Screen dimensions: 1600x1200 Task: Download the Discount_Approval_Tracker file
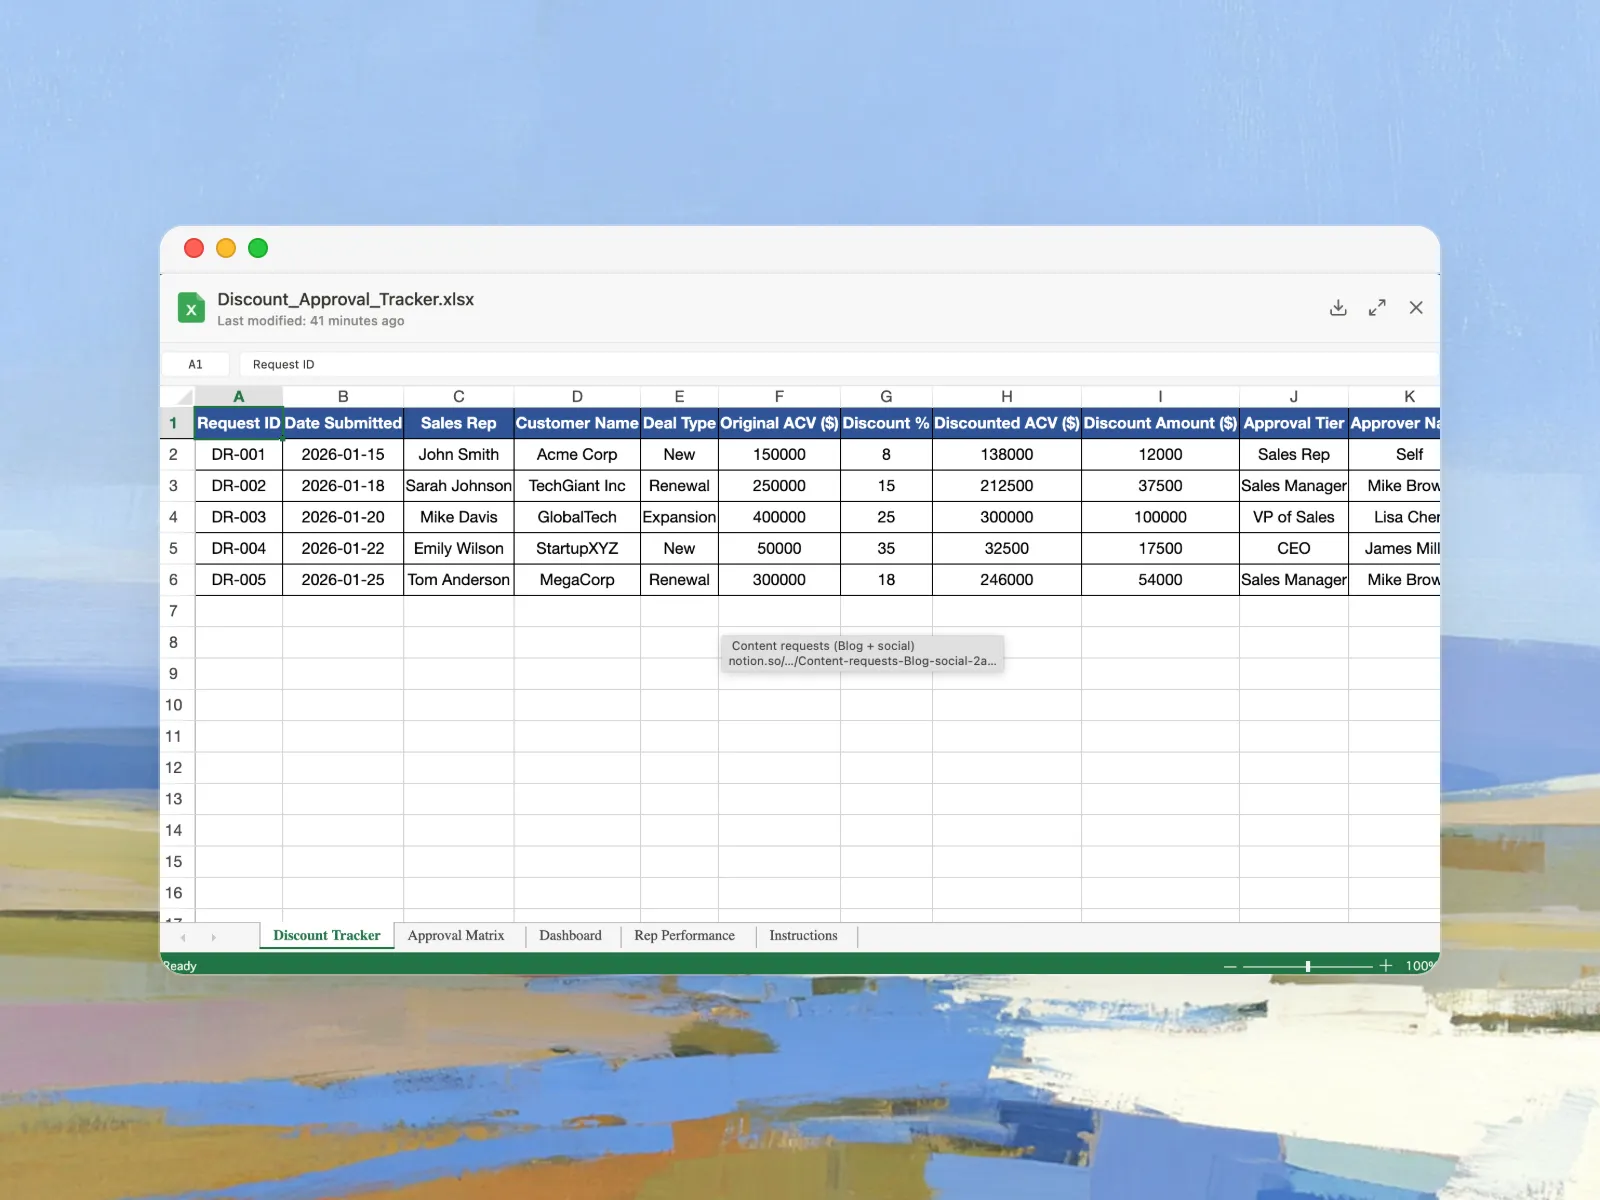(1338, 308)
